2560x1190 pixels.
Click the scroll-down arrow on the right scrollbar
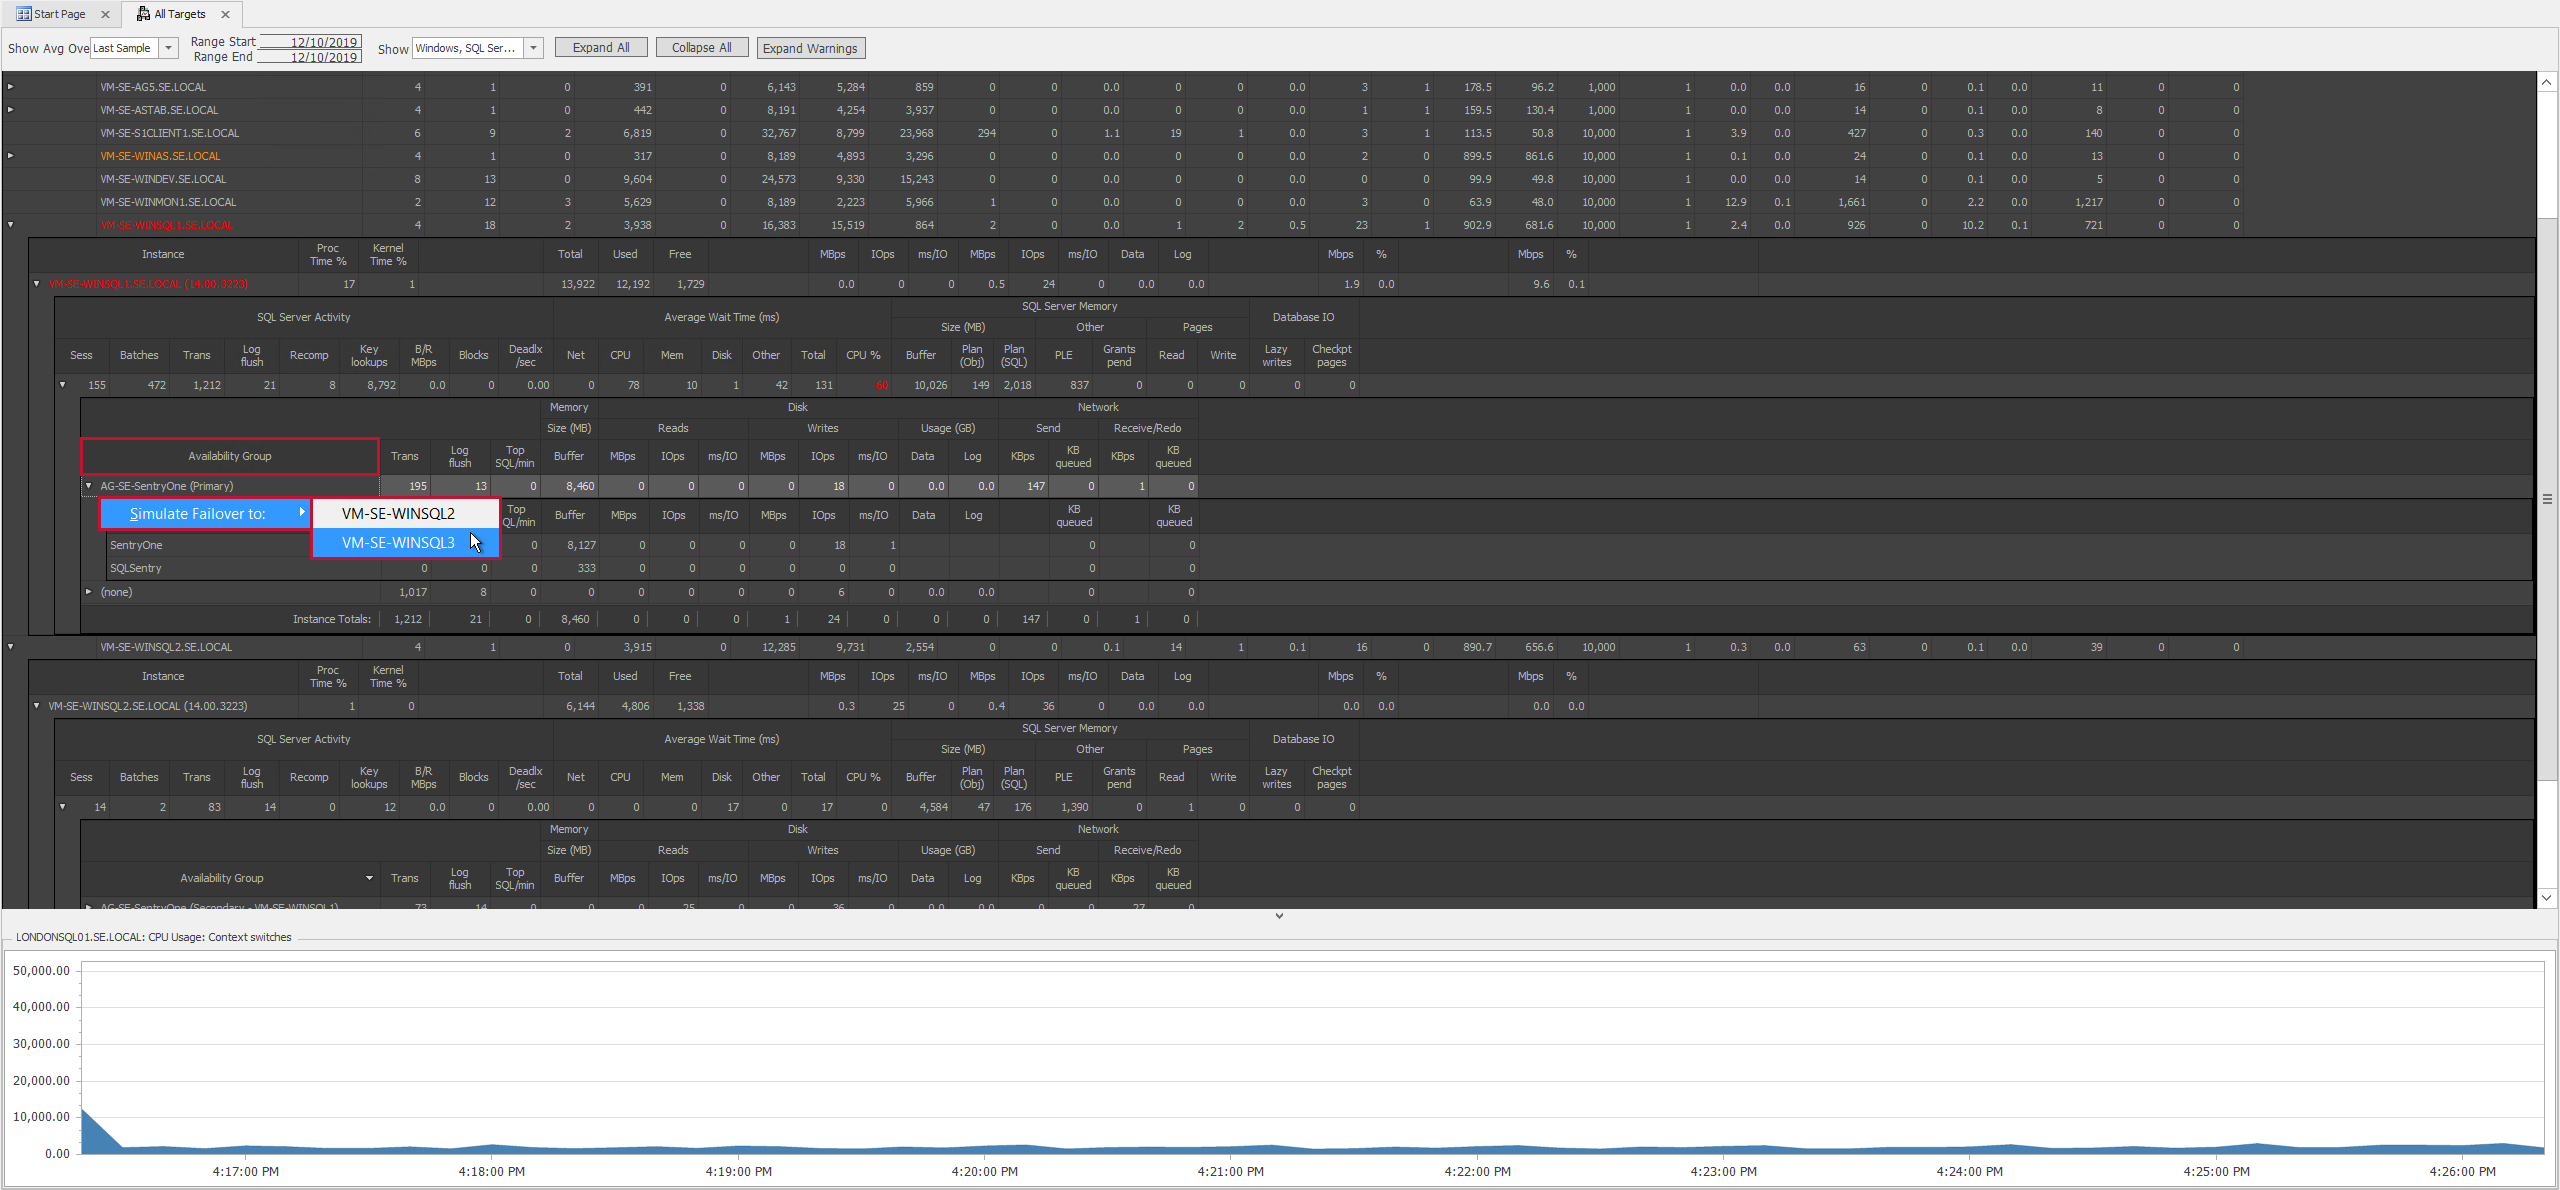coord(2547,897)
